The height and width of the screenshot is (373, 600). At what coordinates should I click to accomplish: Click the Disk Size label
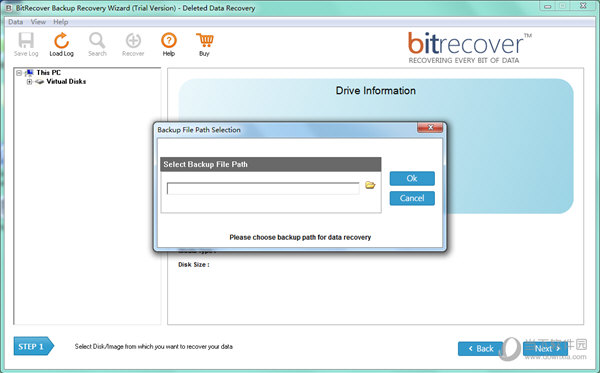[x=194, y=265]
